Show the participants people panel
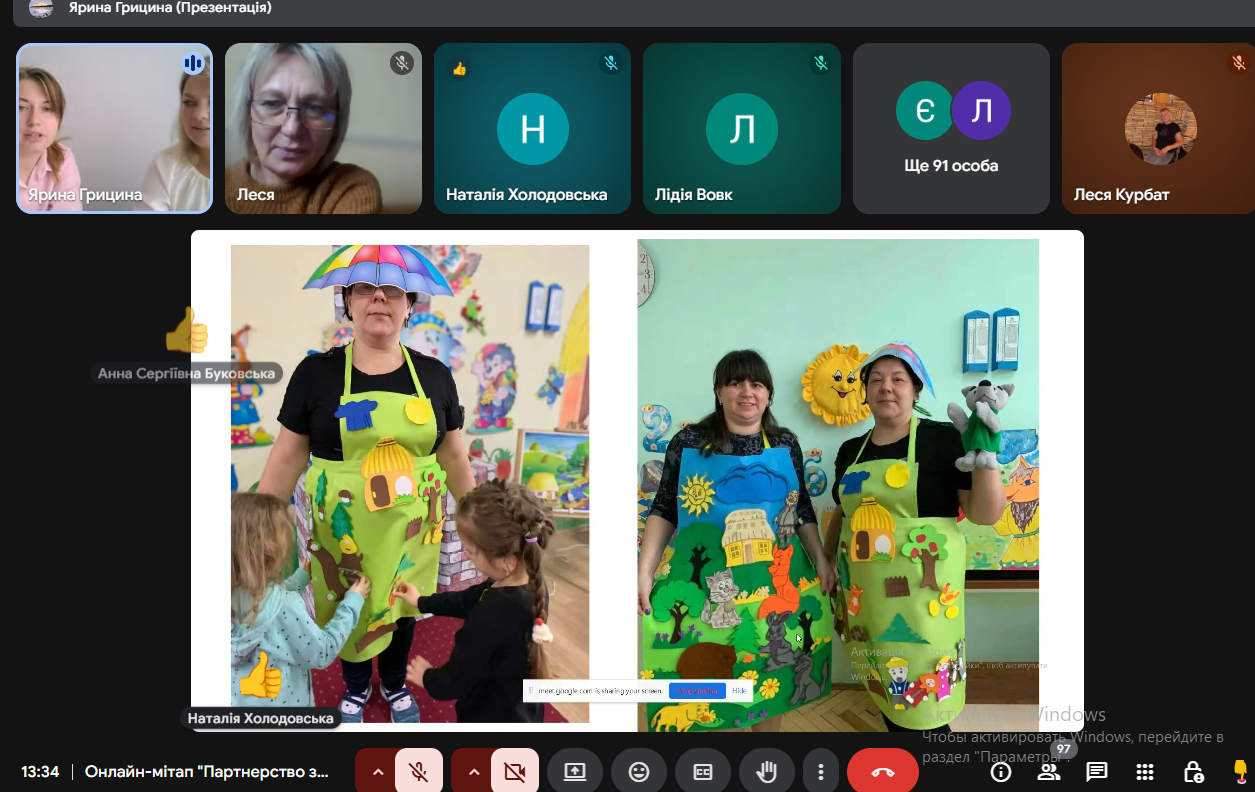 (1048, 771)
